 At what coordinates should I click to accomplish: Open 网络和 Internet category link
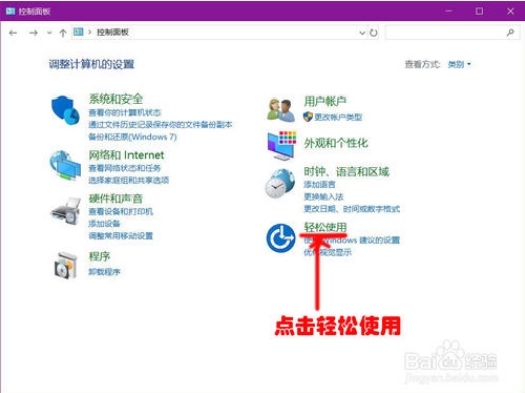pyautogui.click(x=126, y=155)
